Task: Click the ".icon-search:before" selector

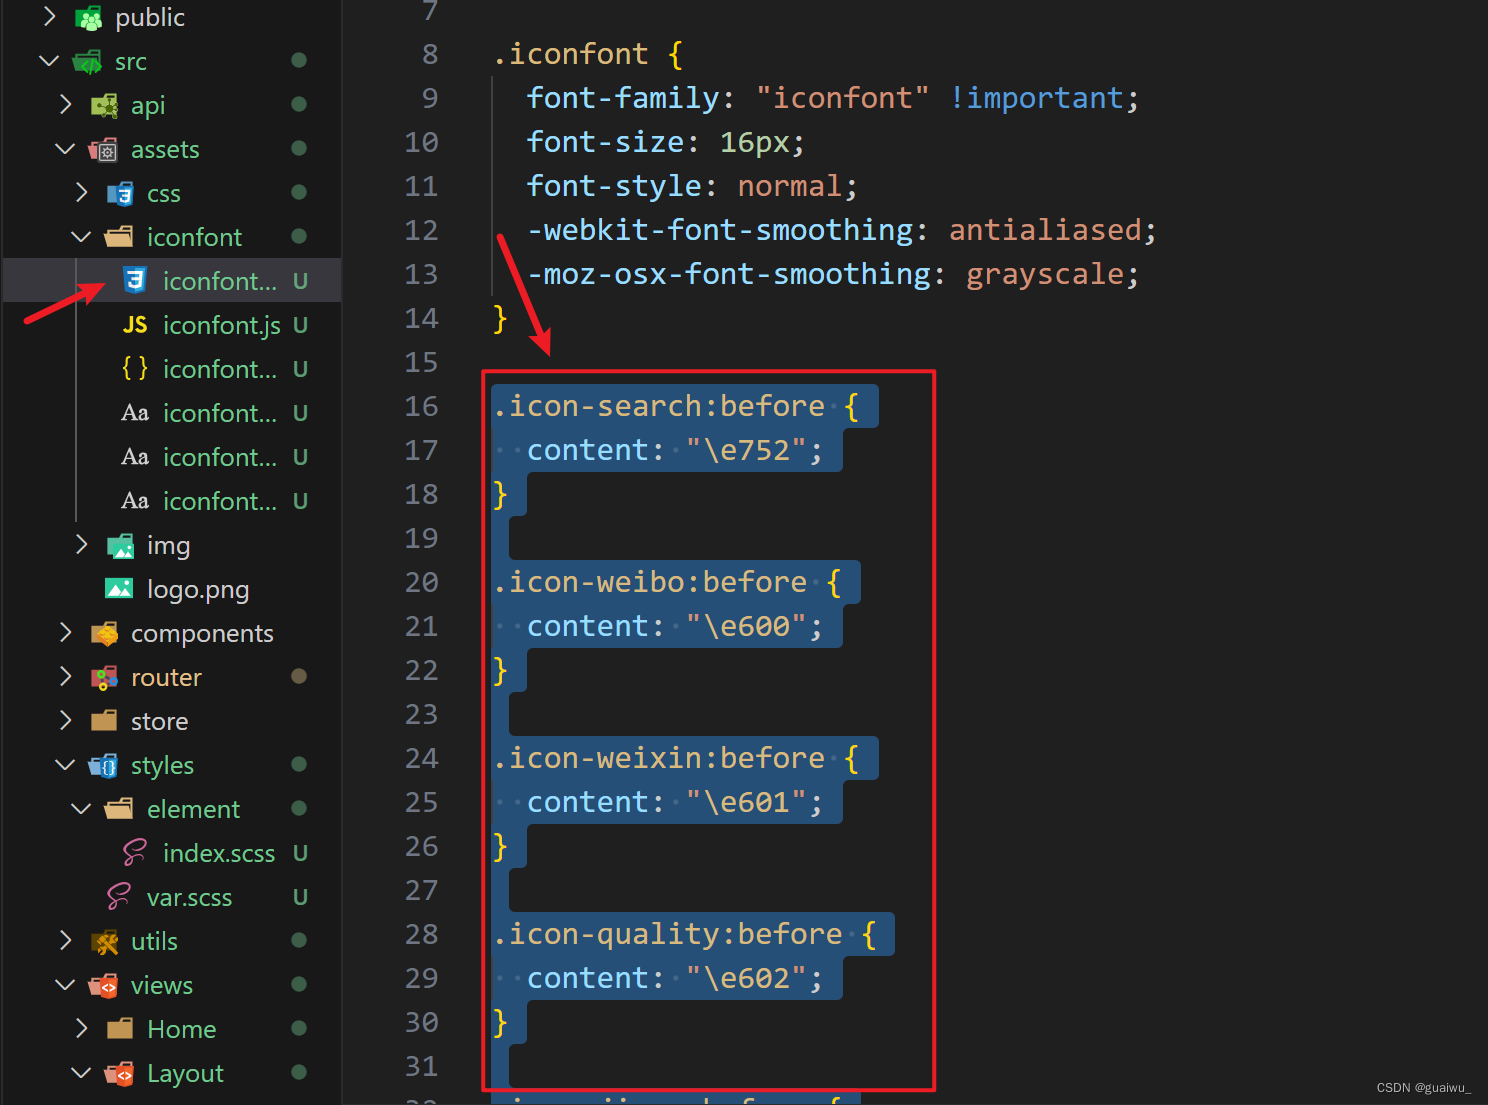Action: [x=659, y=406]
